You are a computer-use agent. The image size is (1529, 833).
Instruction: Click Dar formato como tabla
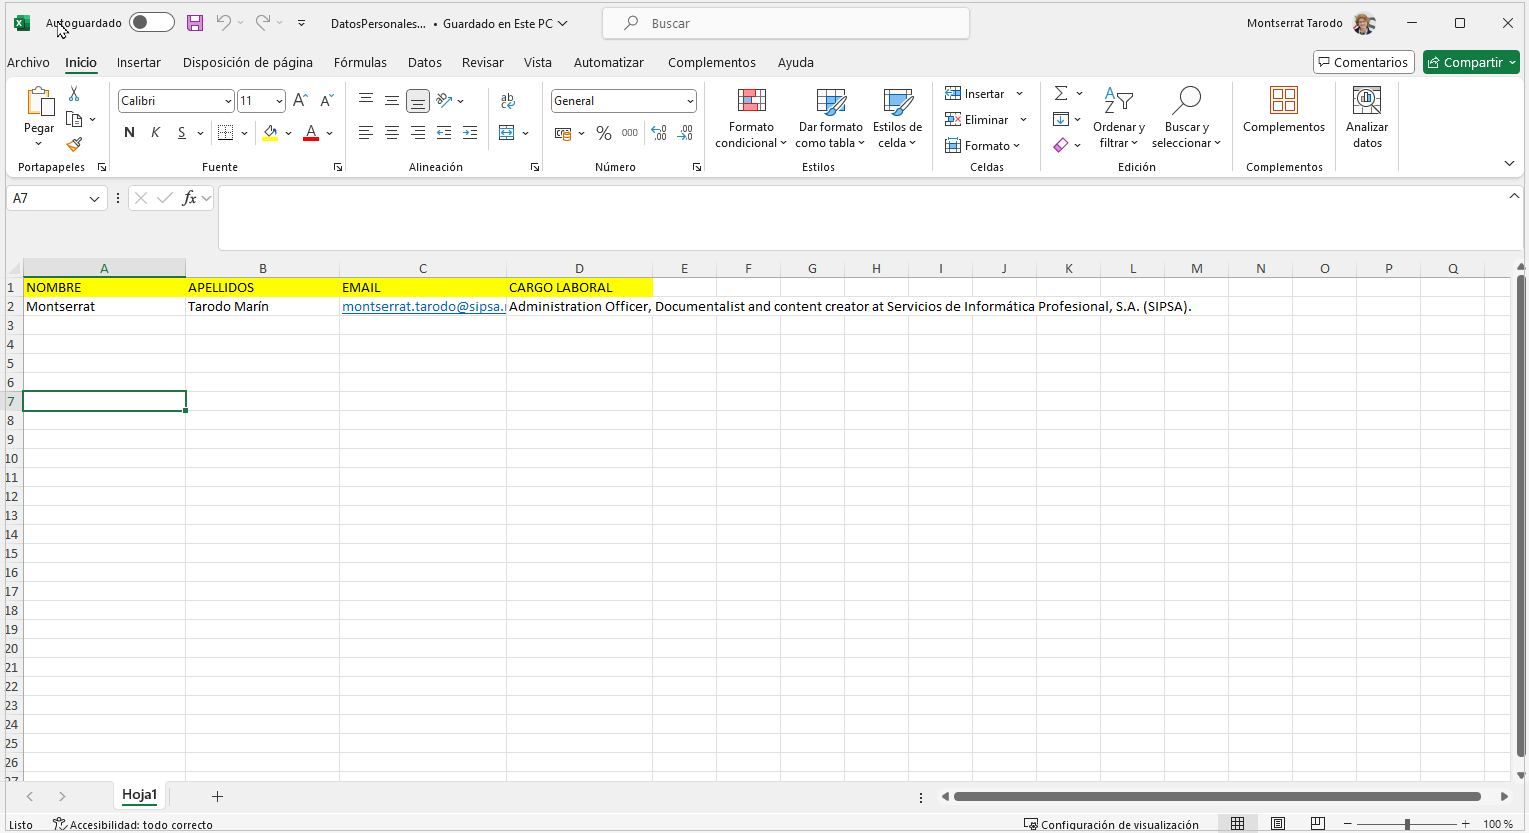pos(830,118)
